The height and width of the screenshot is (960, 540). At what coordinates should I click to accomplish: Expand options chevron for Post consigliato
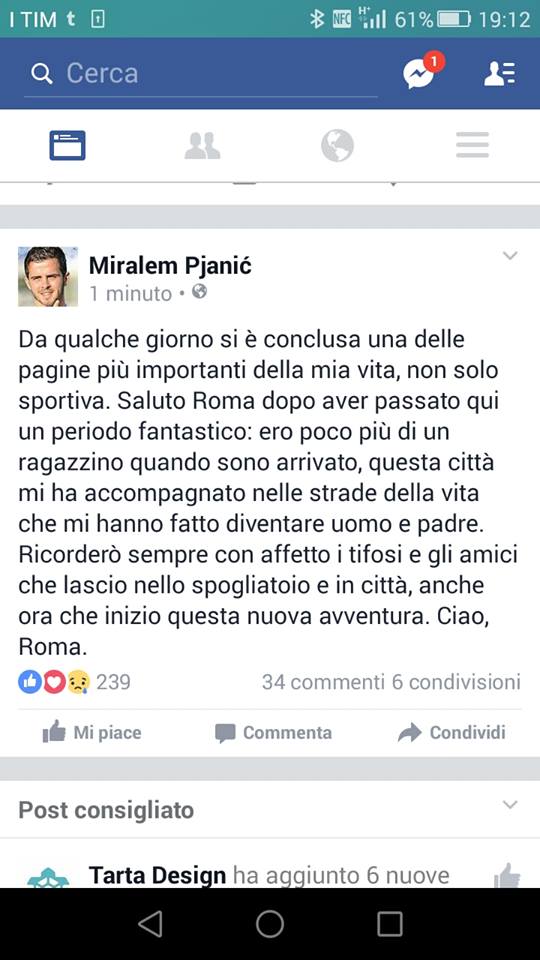tap(510, 804)
